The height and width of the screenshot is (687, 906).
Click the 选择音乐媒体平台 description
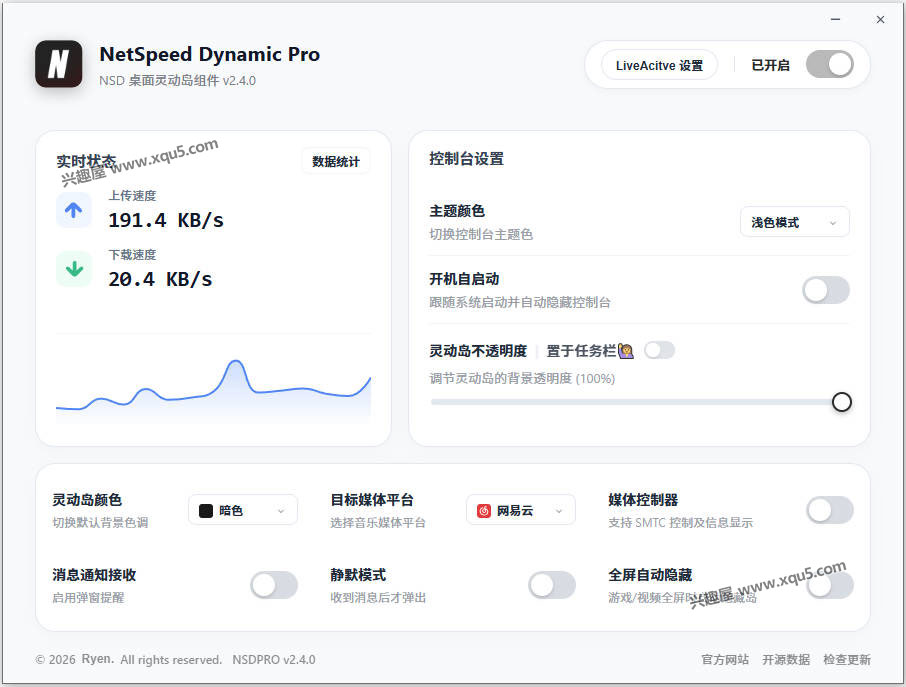(x=378, y=522)
